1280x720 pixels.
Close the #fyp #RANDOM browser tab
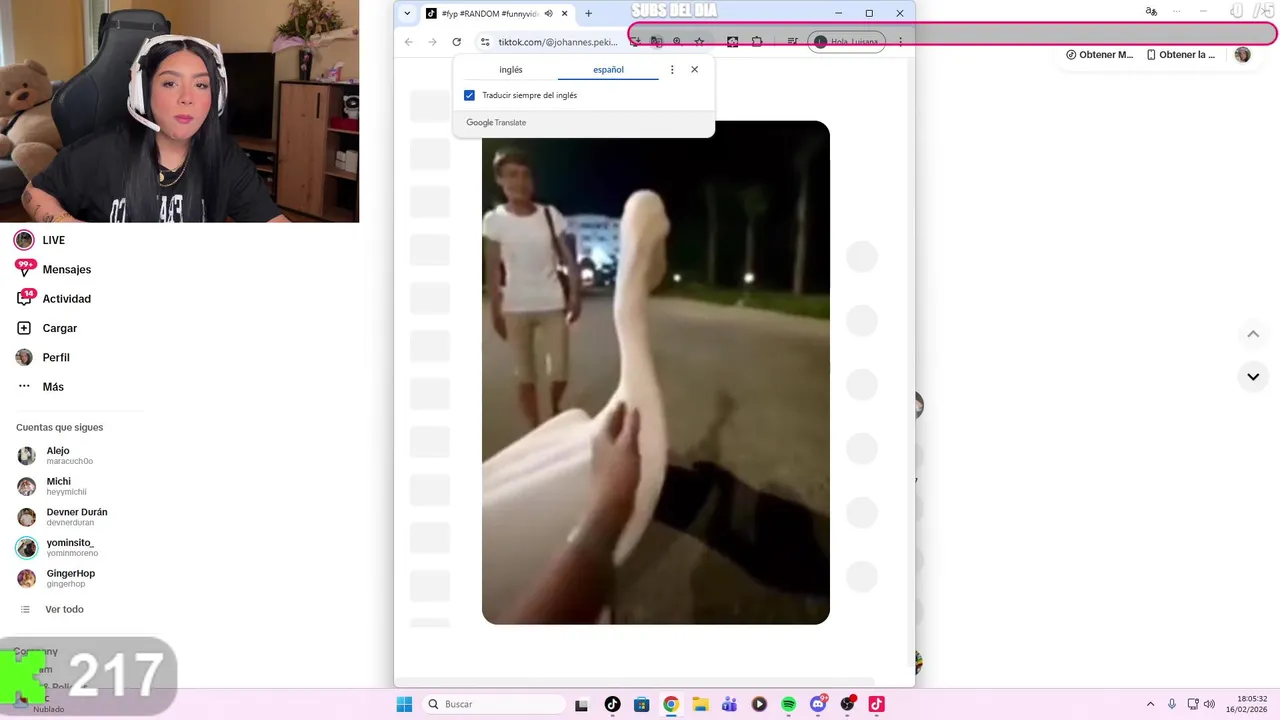[565, 13]
